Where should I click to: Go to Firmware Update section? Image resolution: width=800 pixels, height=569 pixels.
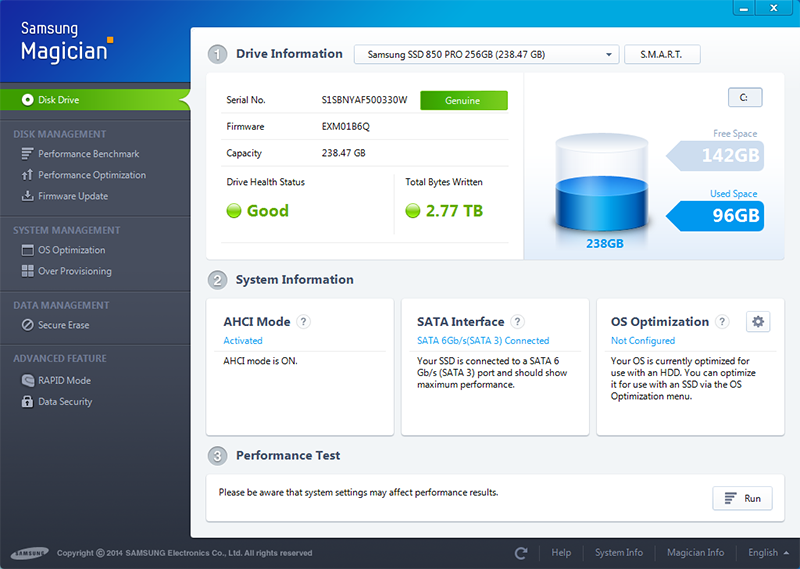click(72, 196)
